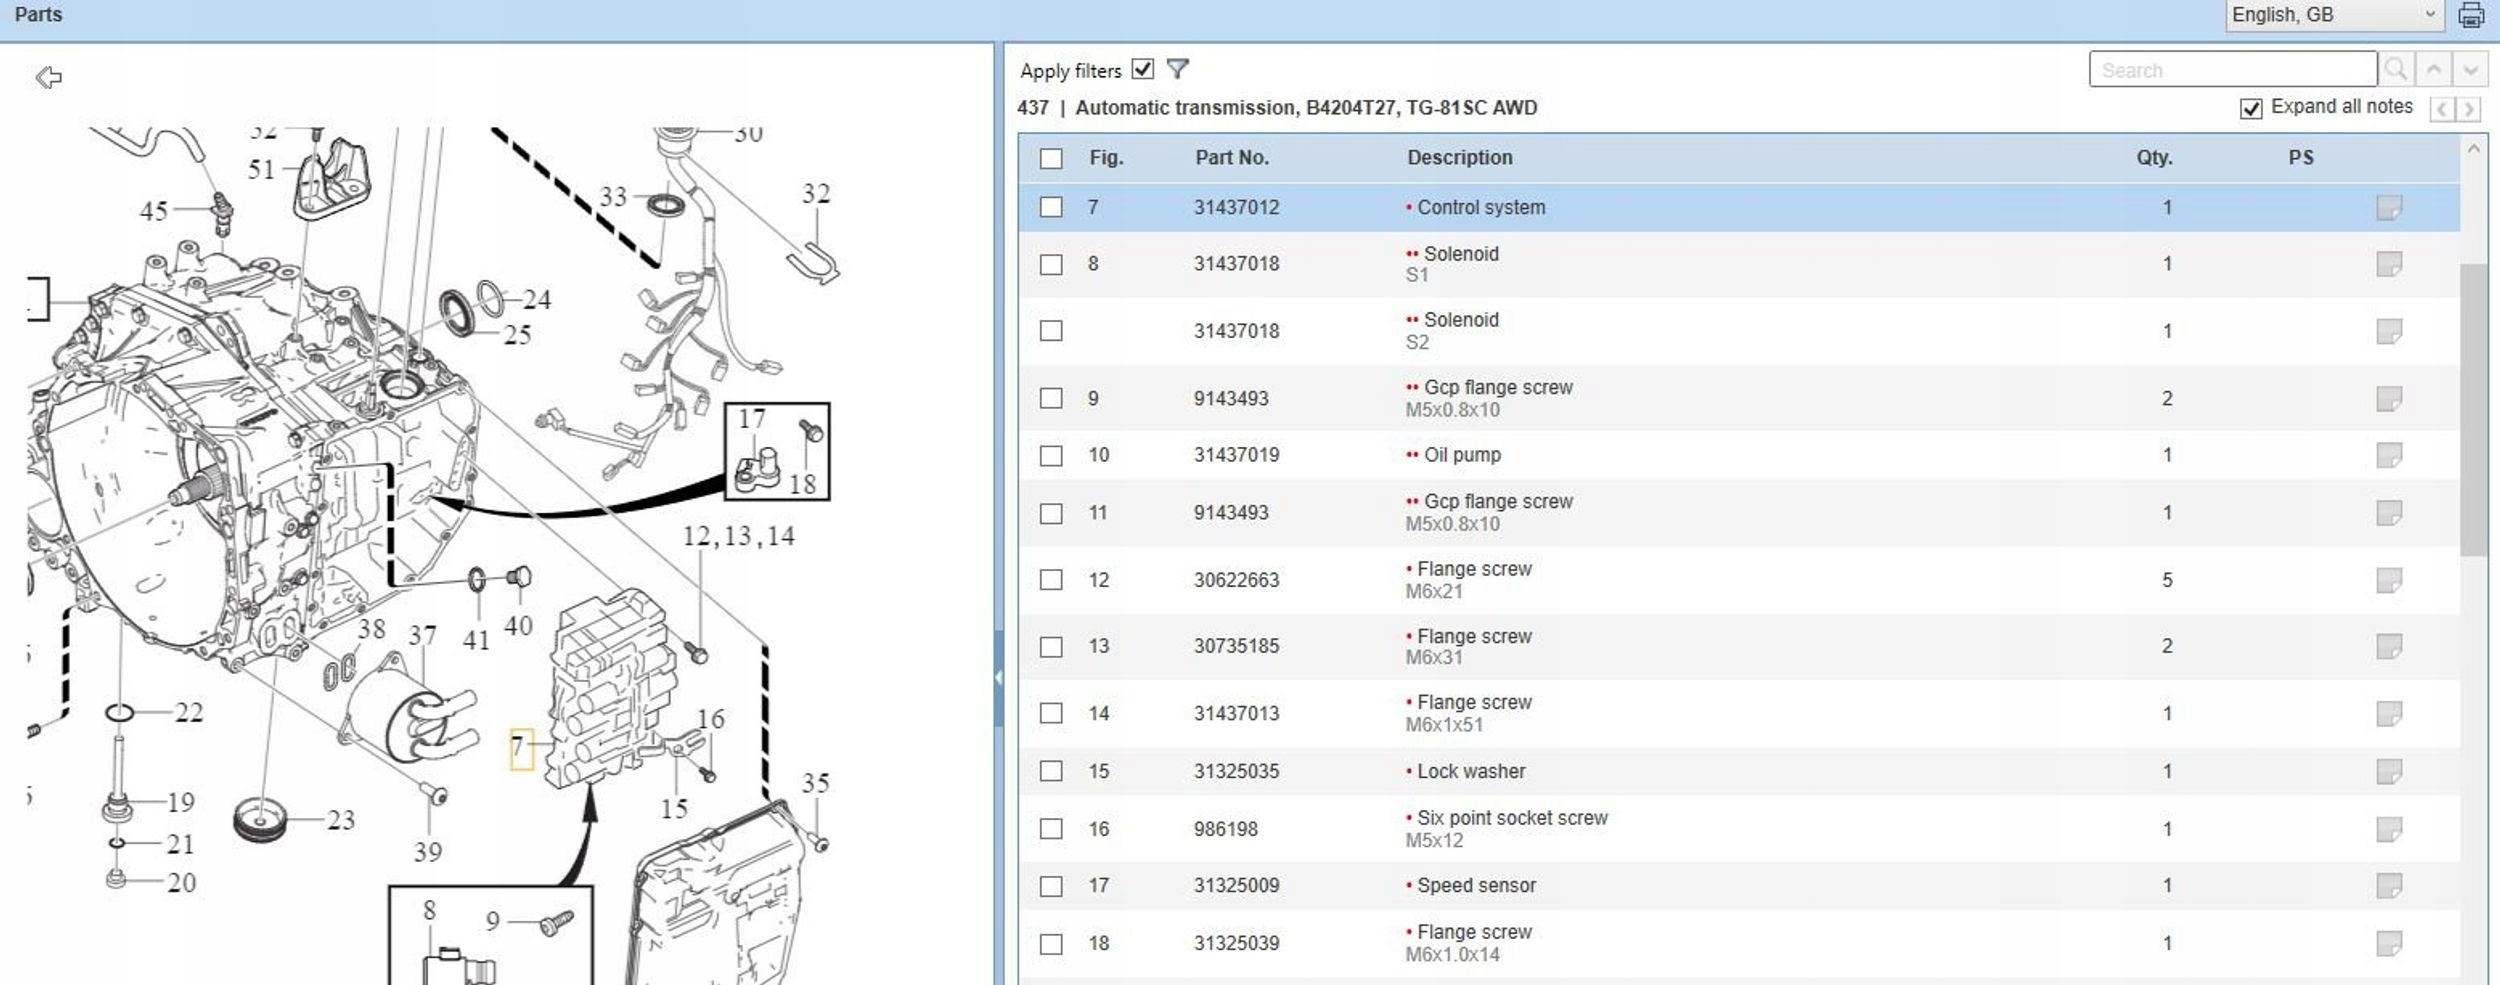Jump to next search result arrow
The width and height of the screenshot is (2500, 985).
(x=2471, y=69)
